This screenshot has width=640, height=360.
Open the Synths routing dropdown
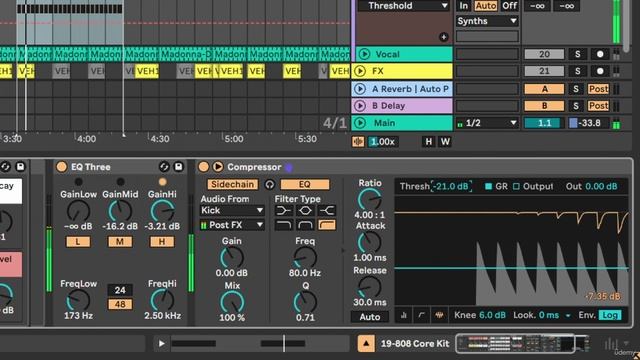click(x=487, y=21)
